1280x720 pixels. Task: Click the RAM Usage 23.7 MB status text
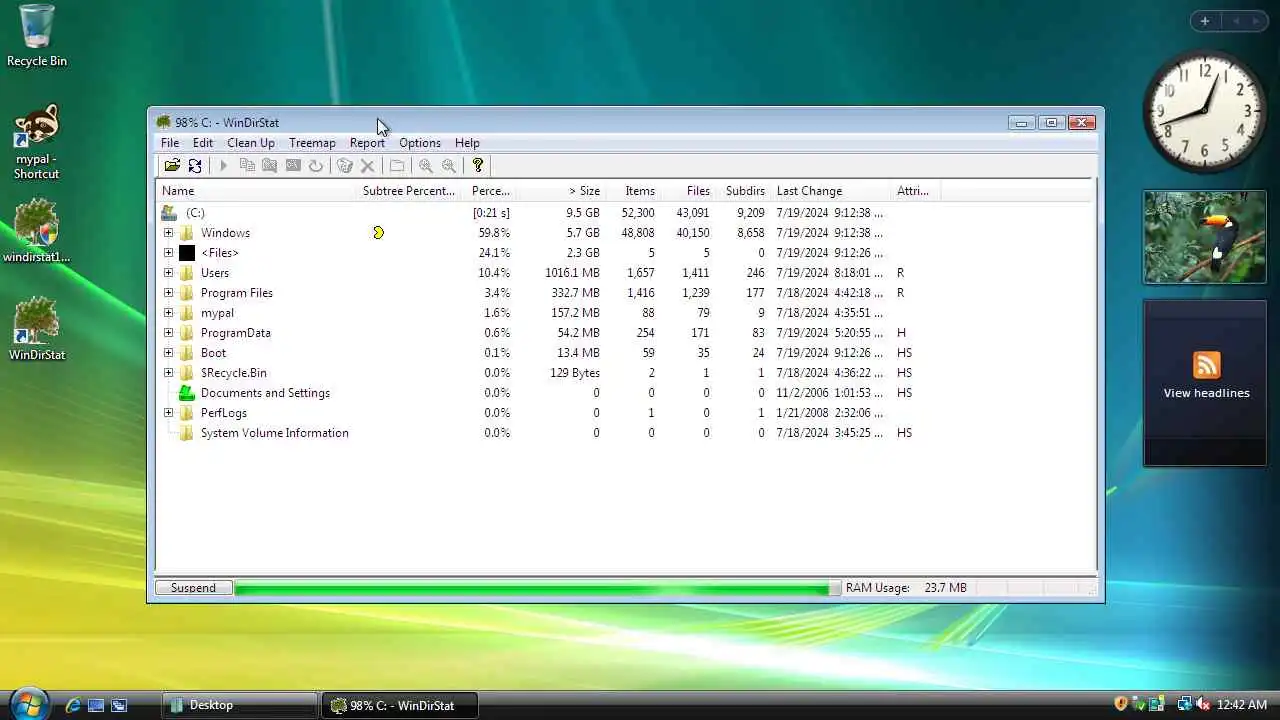point(906,588)
